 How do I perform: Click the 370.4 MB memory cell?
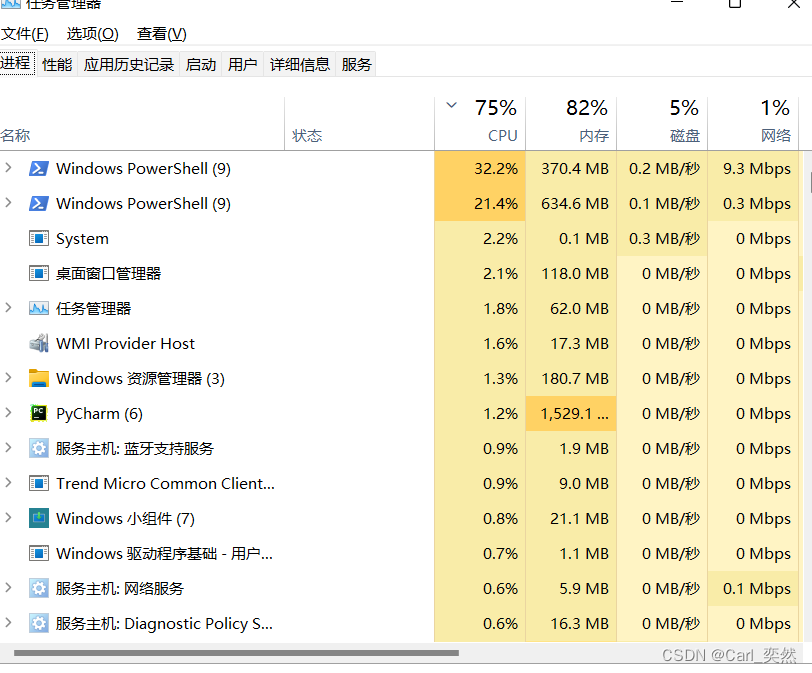pyautogui.click(x=571, y=169)
